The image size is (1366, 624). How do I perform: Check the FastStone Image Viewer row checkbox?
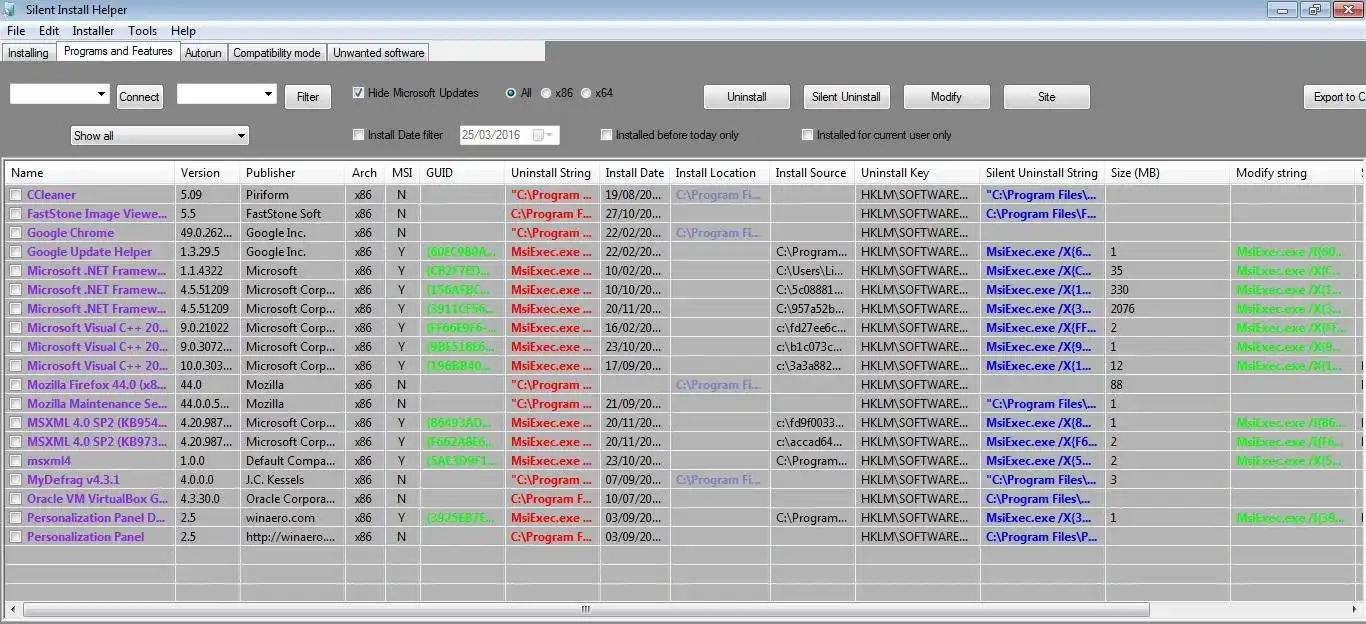tap(15, 214)
